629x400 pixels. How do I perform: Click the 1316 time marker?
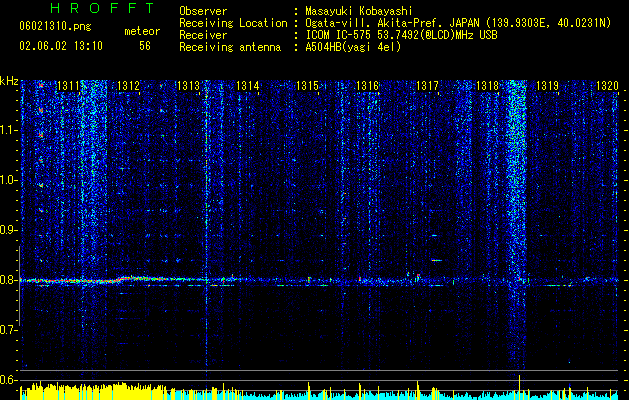tap(367, 86)
